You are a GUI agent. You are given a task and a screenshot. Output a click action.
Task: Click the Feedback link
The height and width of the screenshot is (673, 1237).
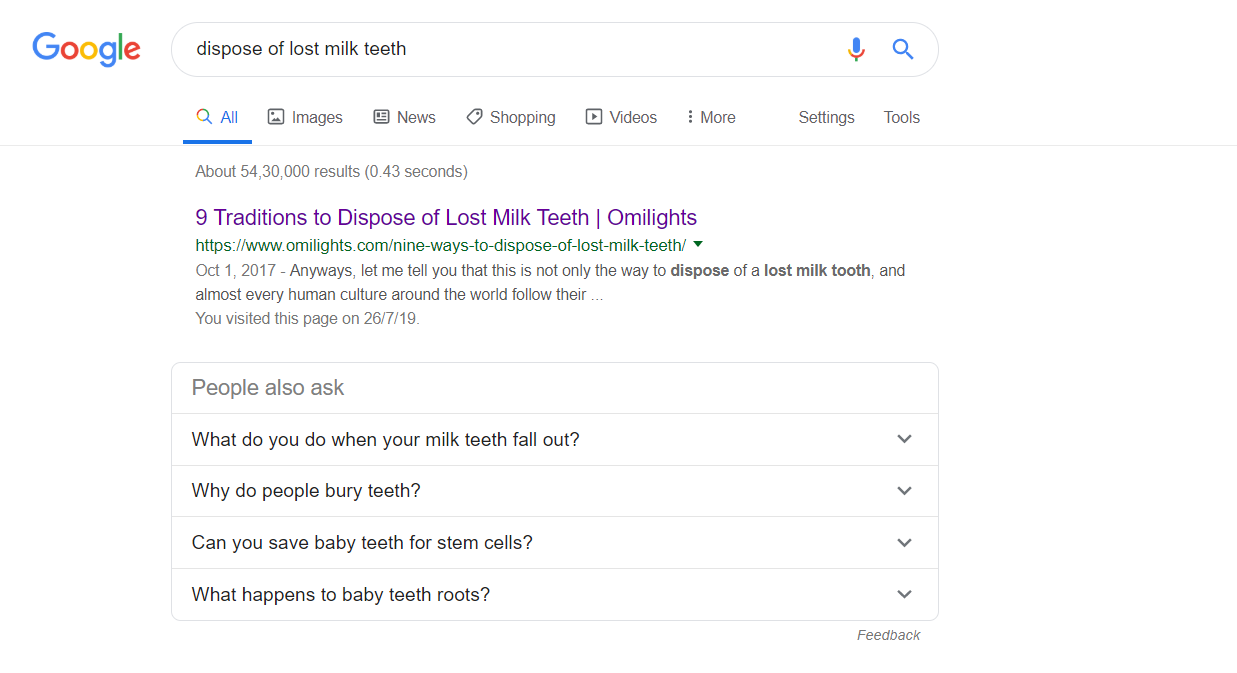click(888, 635)
